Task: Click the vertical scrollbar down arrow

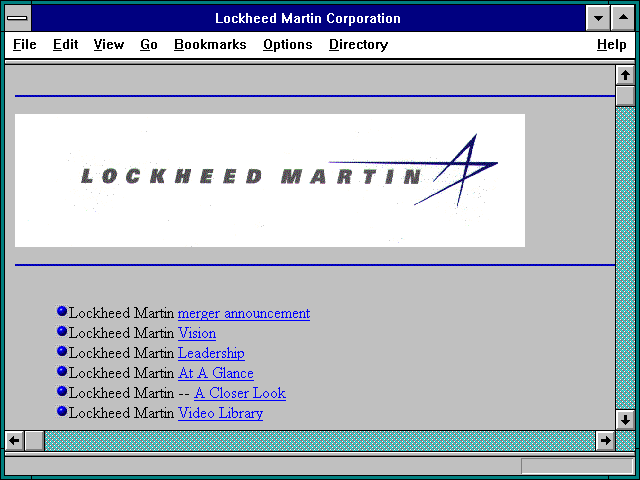Action: 625,420
